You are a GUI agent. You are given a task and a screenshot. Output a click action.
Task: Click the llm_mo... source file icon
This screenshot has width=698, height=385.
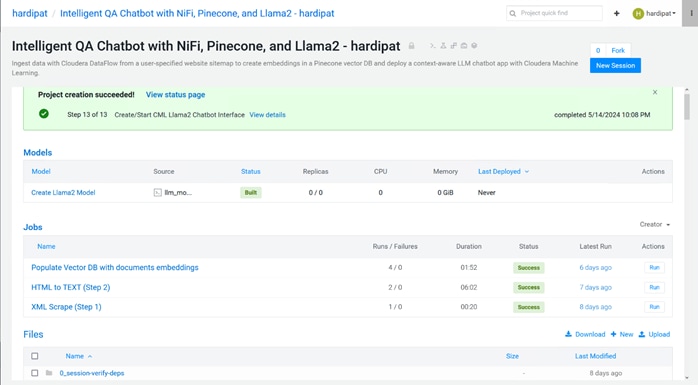pos(158,193)
